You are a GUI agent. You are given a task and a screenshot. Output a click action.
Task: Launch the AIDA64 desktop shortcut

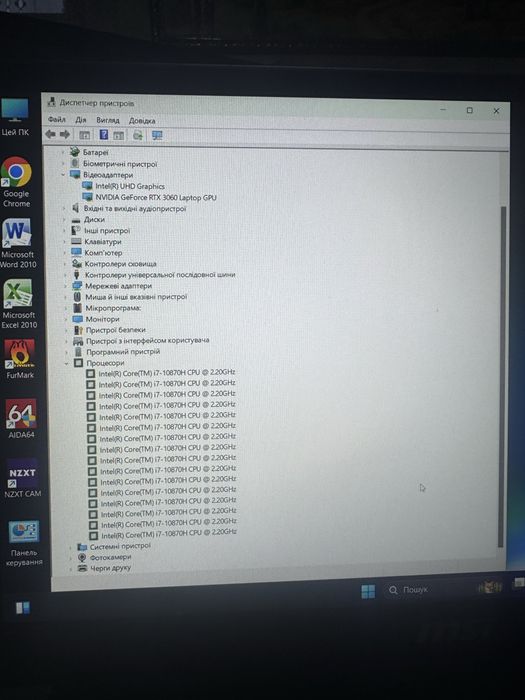point(21,419)
